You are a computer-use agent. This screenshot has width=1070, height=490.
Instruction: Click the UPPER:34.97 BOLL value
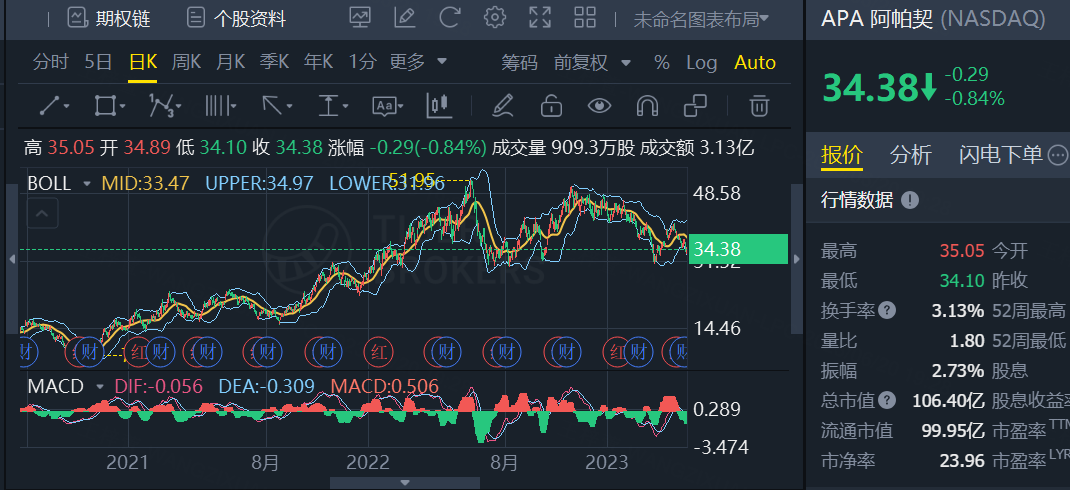click(259, 184)
